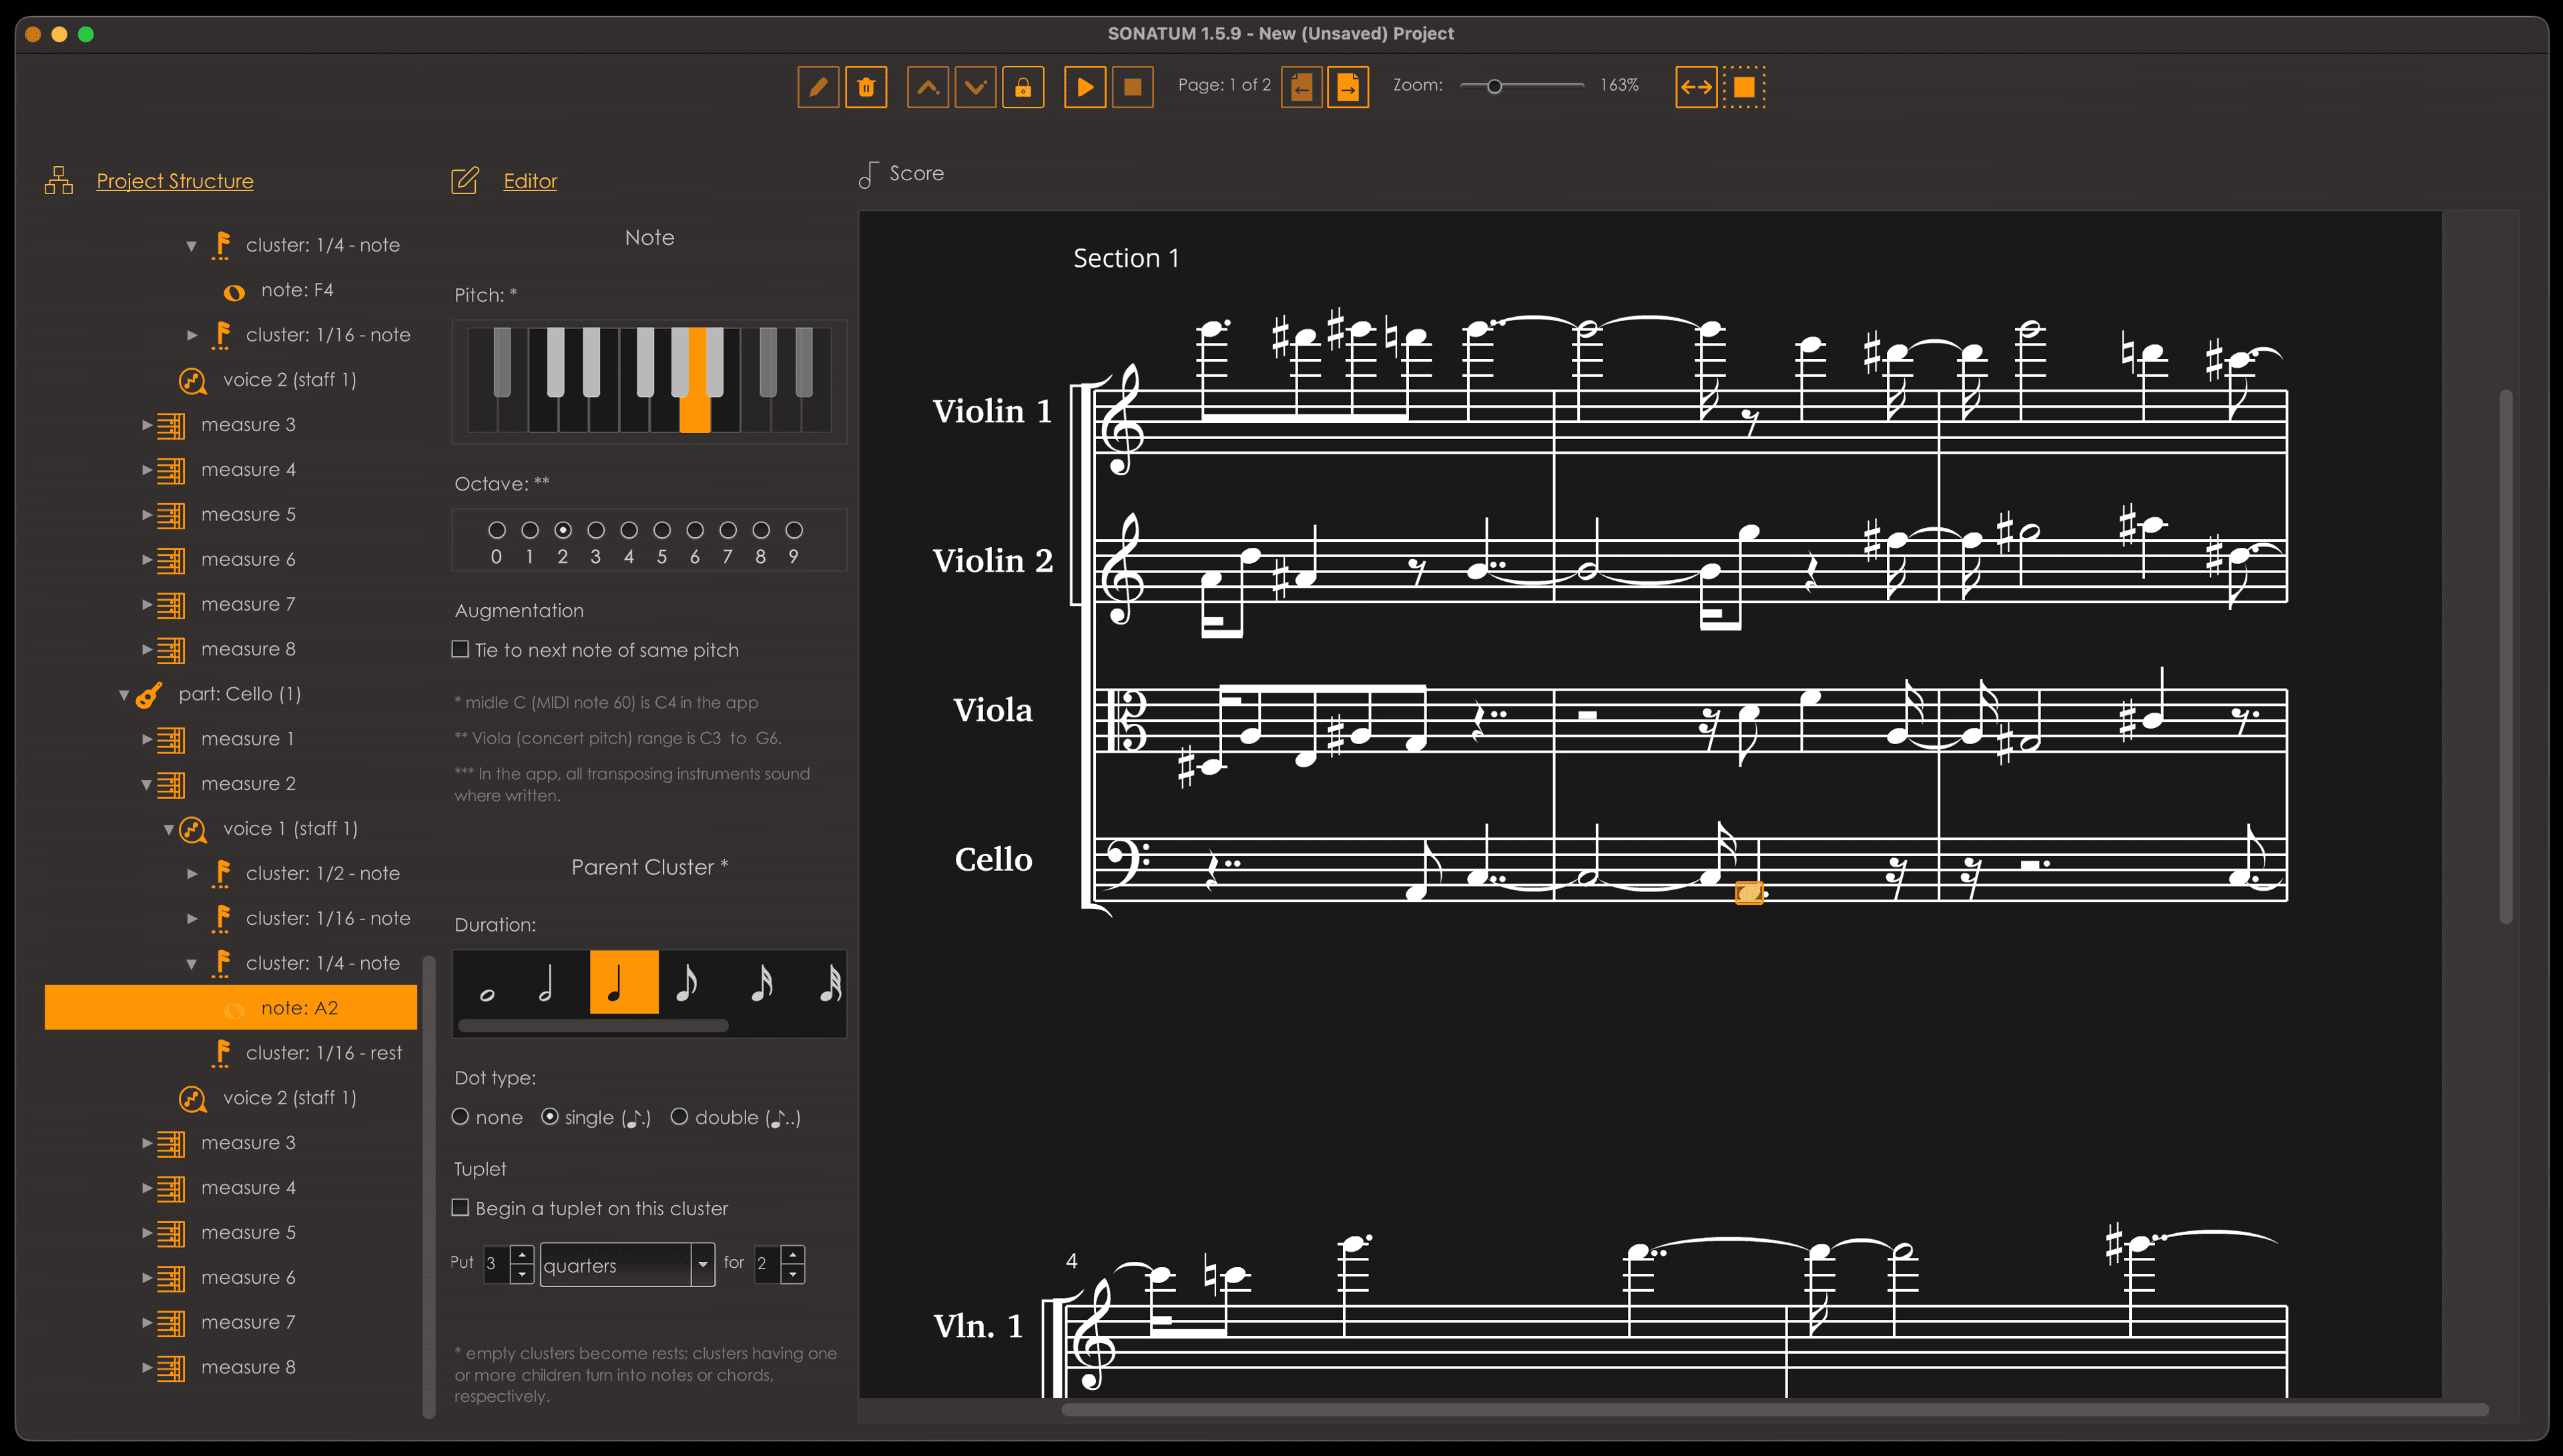
Task: Click the fit-width arrows icon
Action: pos(1696,87)
